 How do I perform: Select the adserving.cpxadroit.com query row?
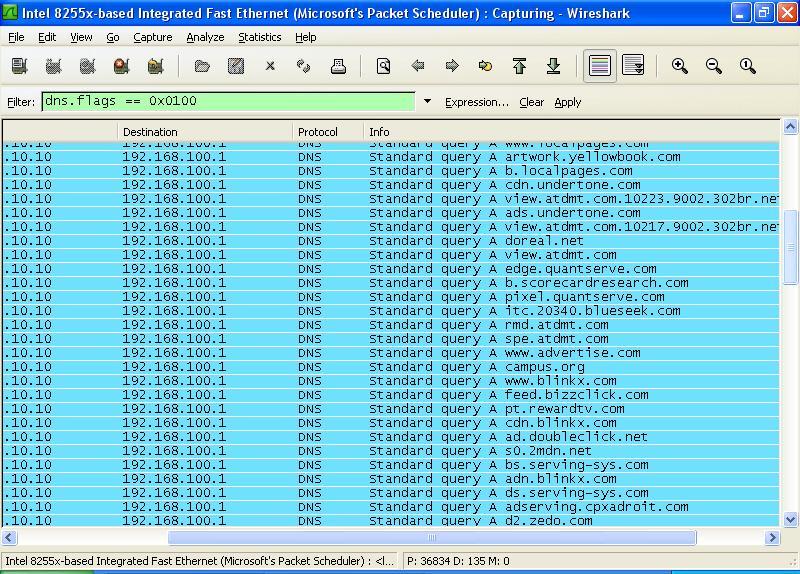coord(391,507)
